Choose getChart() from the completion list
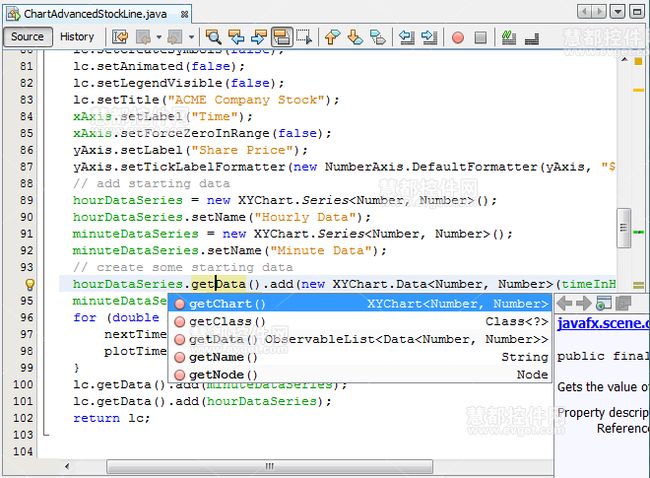650x478 pixels. (360, 304)
